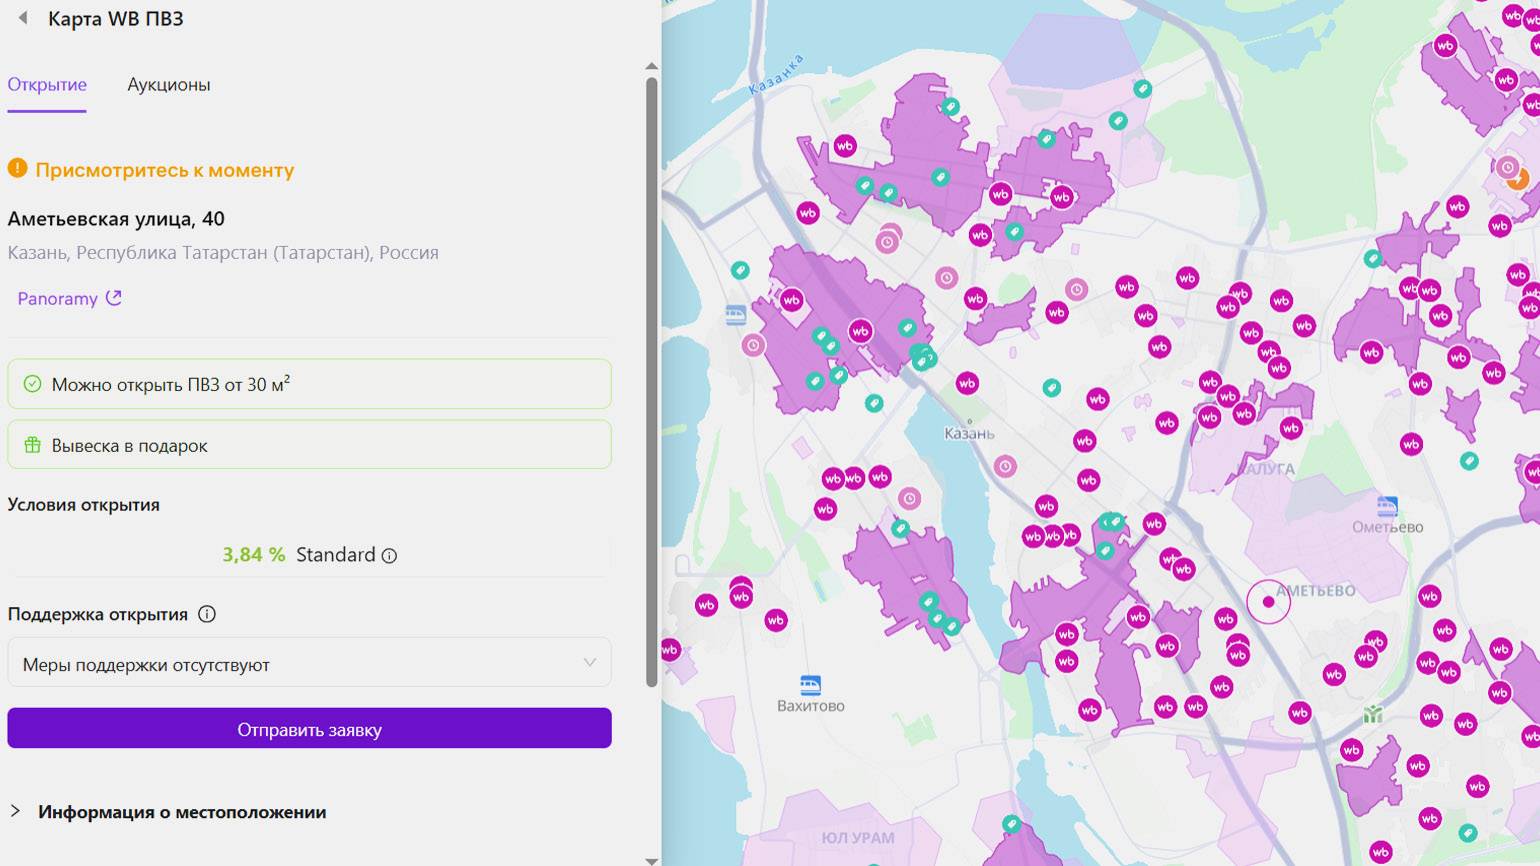
Task: Click the 3,84 % commission value
Action: coord(254,555)
